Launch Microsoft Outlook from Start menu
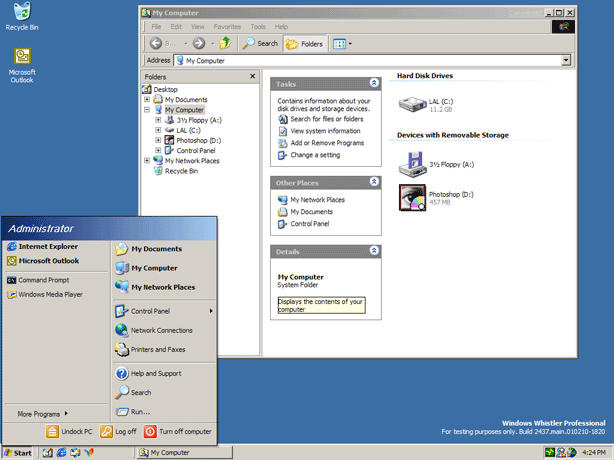614x460 pixels. click(43, 261)
